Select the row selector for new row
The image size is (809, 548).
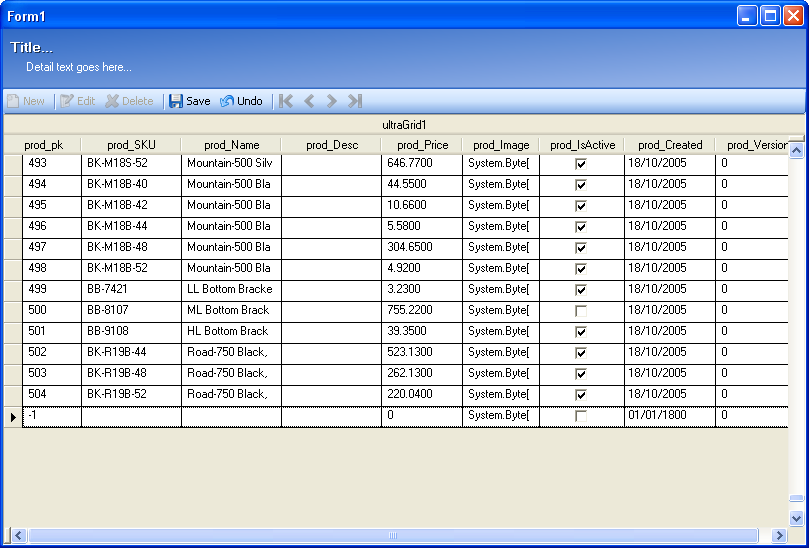13,416
